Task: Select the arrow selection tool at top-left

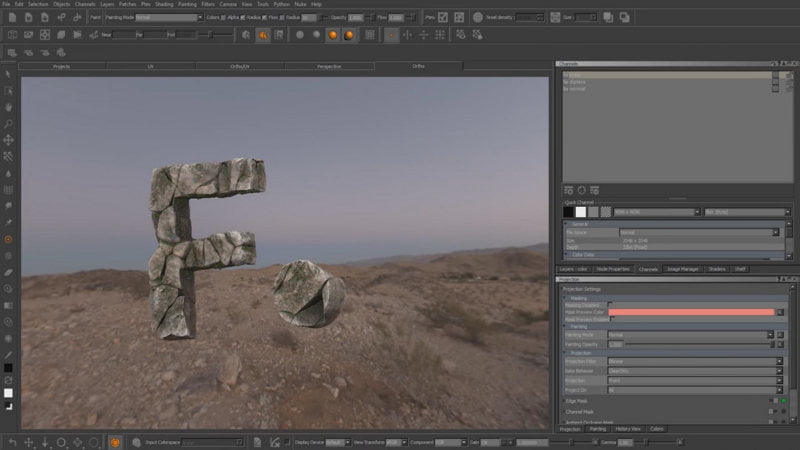Action: (9, 74)
